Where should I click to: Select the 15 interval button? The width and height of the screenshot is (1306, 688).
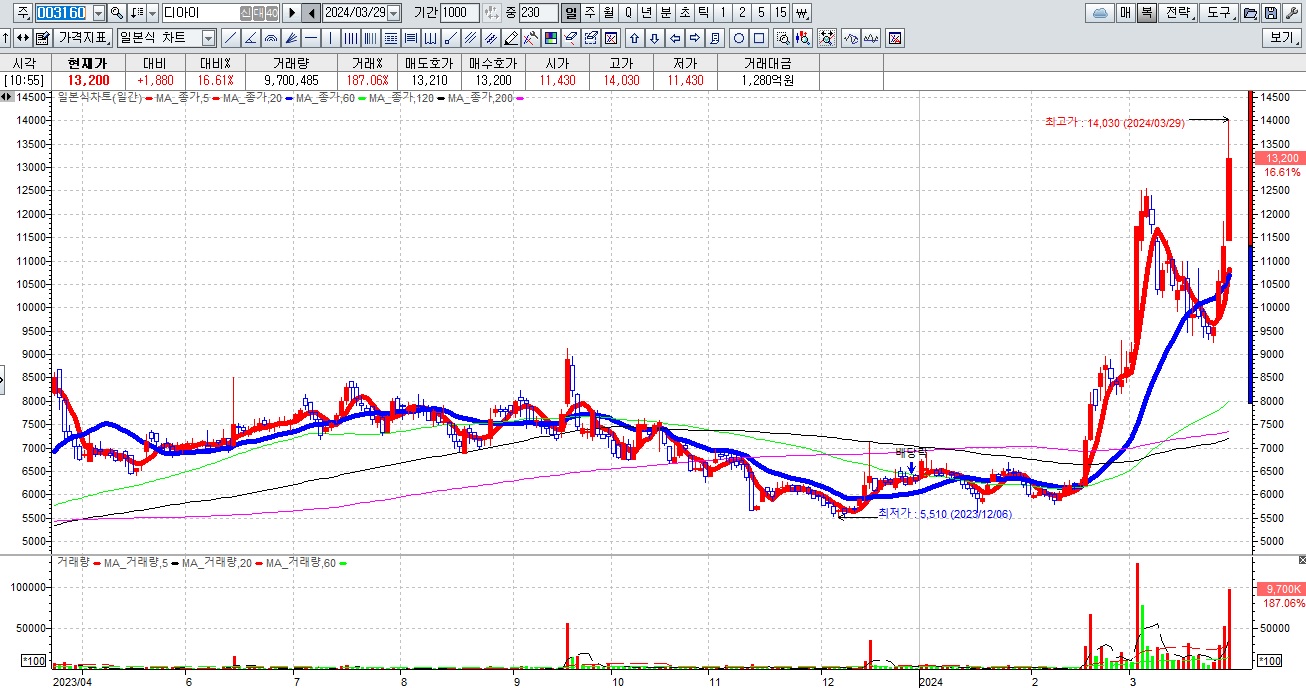781,13
